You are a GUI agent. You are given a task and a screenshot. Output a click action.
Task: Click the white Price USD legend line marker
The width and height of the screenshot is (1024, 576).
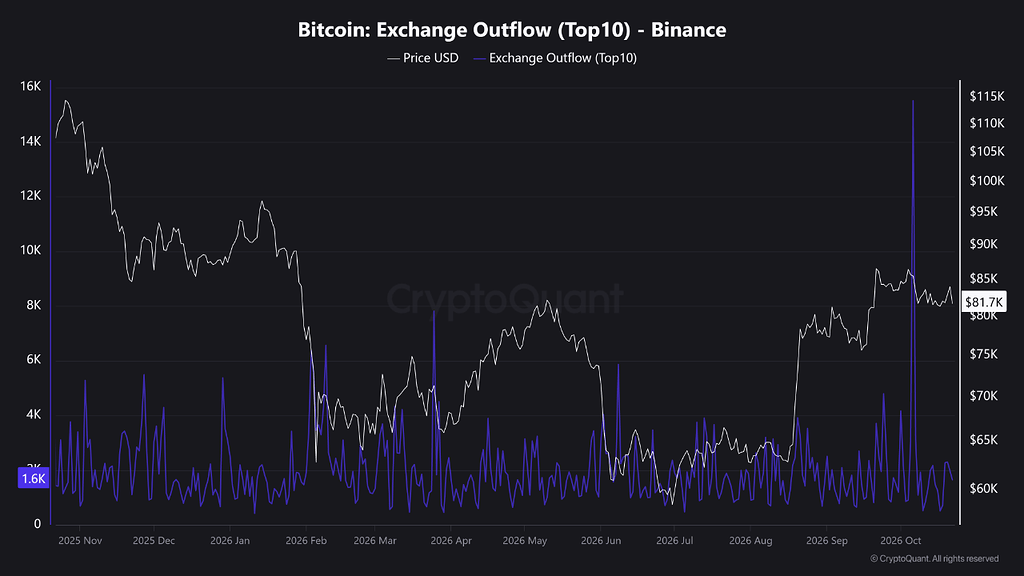pyautogui.click(x=393, y=59)
